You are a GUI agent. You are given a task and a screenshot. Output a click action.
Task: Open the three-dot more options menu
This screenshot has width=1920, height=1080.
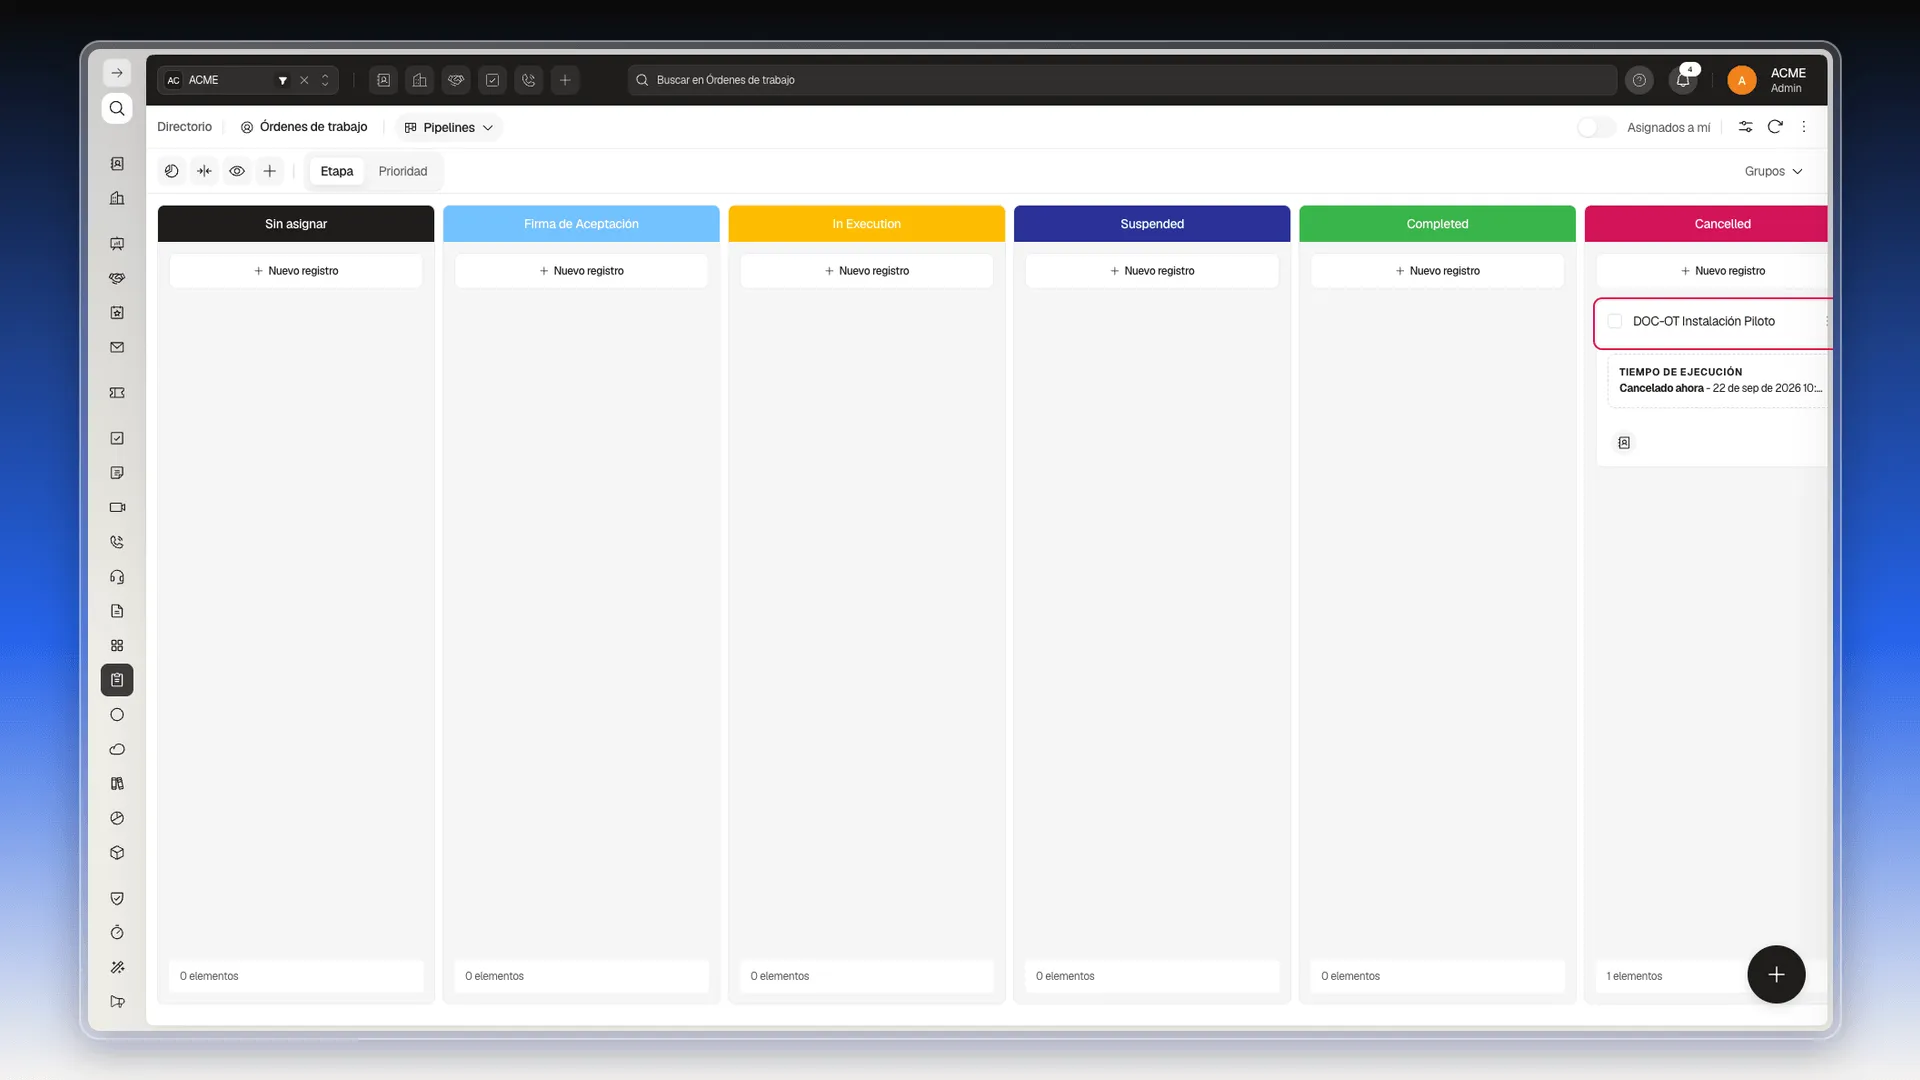(1804, 127)
